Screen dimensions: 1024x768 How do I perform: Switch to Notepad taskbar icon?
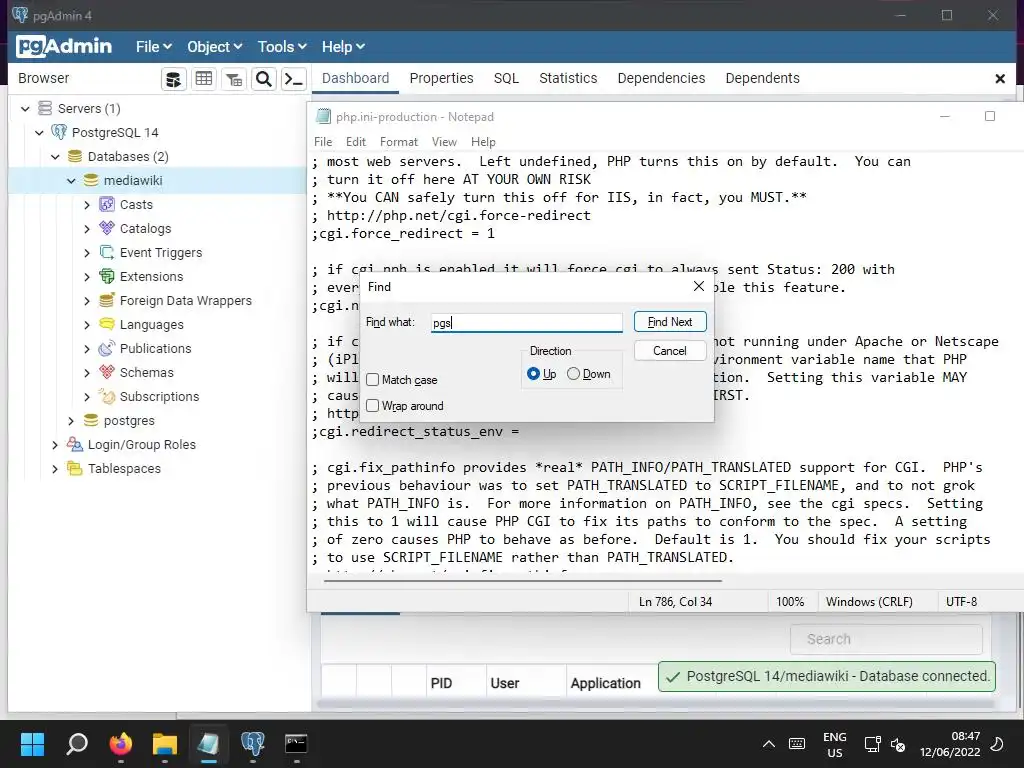click(208, 743)
